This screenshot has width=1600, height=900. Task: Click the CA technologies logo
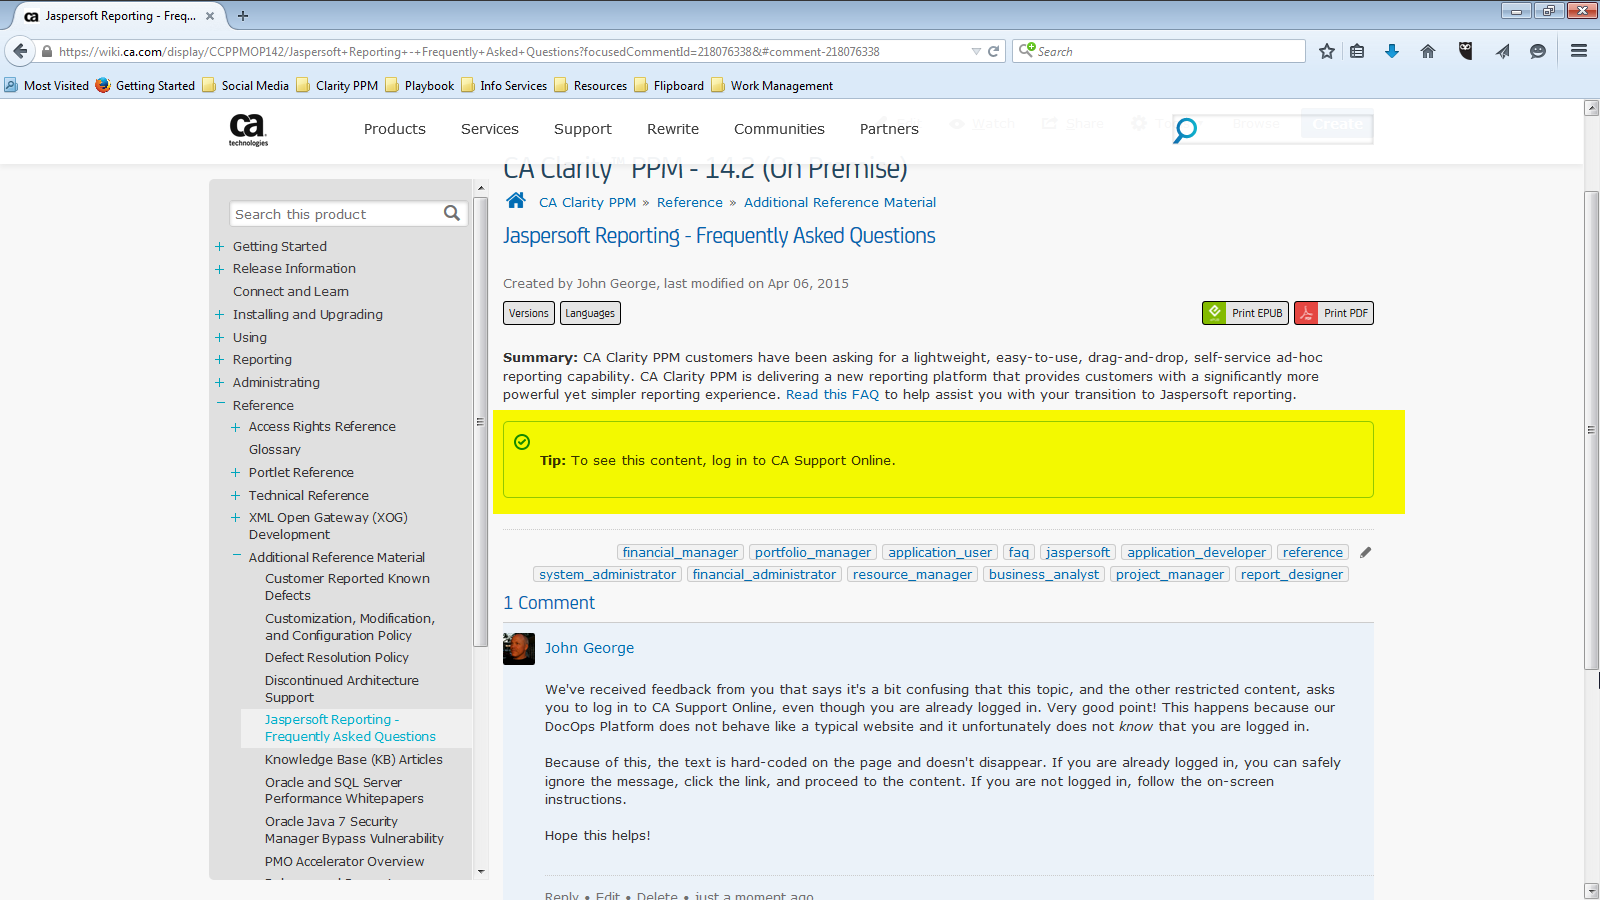(248, 130)
